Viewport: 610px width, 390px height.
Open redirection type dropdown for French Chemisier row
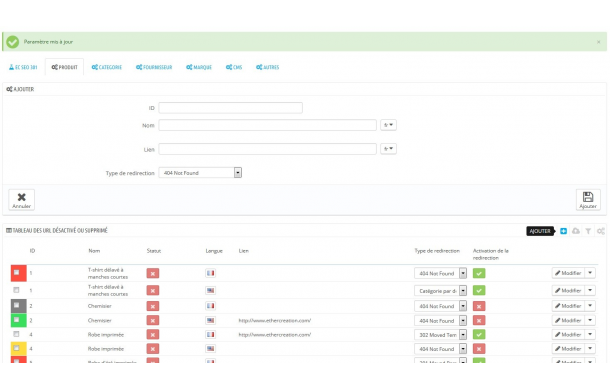[440, 306]
